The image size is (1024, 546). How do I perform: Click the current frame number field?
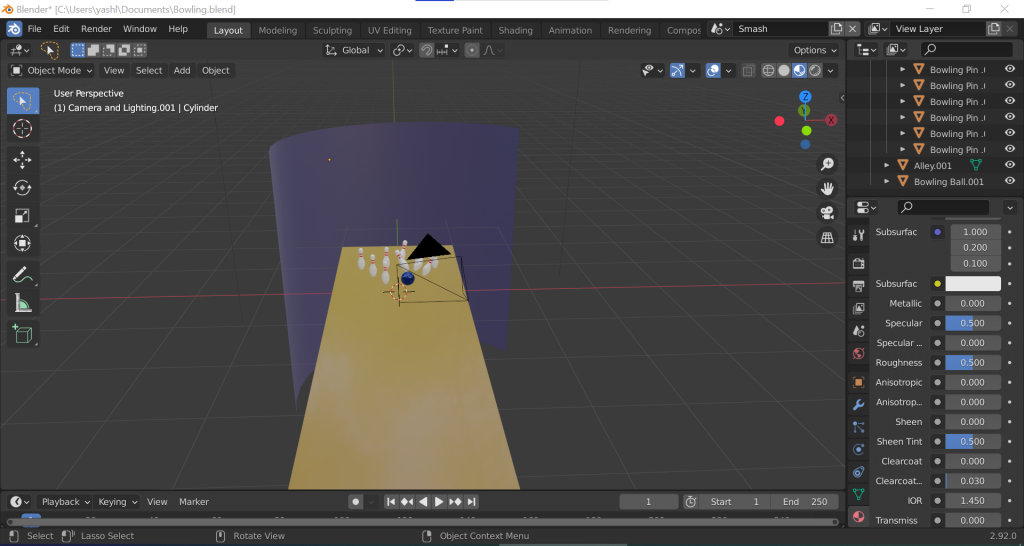pyautogui.click(x=648, y=502)
